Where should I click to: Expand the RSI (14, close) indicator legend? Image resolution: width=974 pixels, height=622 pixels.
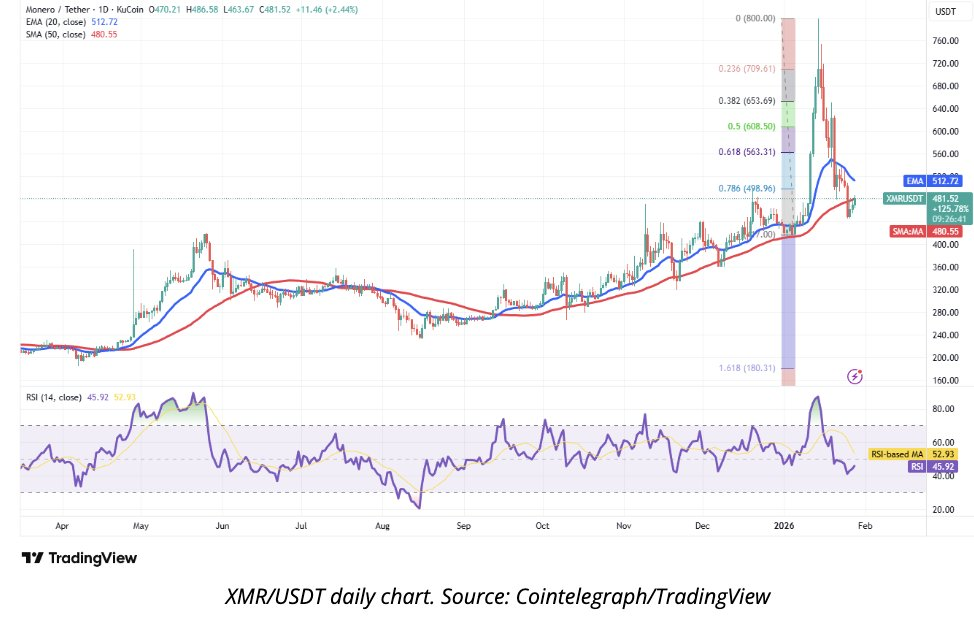point(56,395)
